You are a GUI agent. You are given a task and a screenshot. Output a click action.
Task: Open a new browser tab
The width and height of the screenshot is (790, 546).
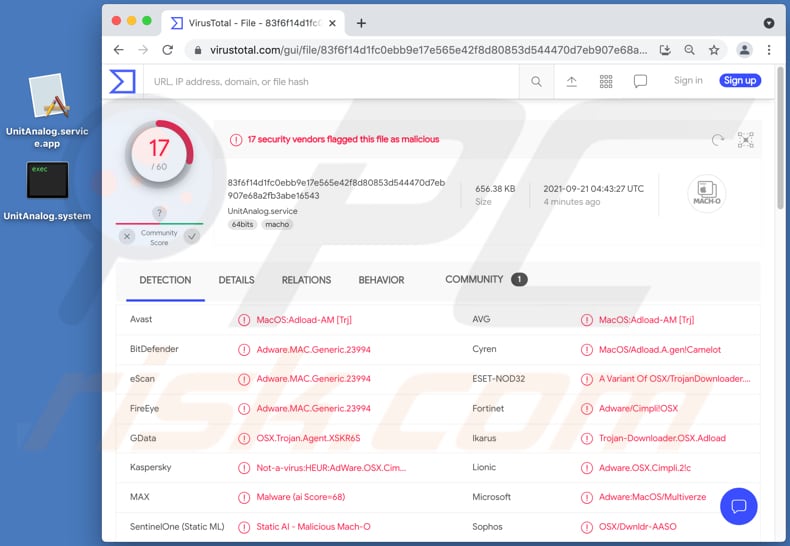(361, 23)
